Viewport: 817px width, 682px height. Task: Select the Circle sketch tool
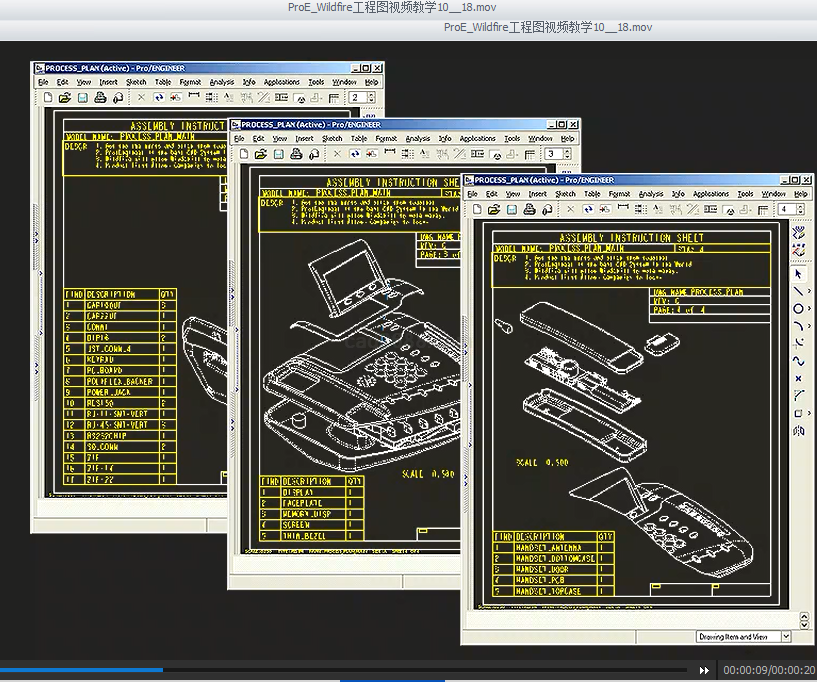click(x=797, y=309)
